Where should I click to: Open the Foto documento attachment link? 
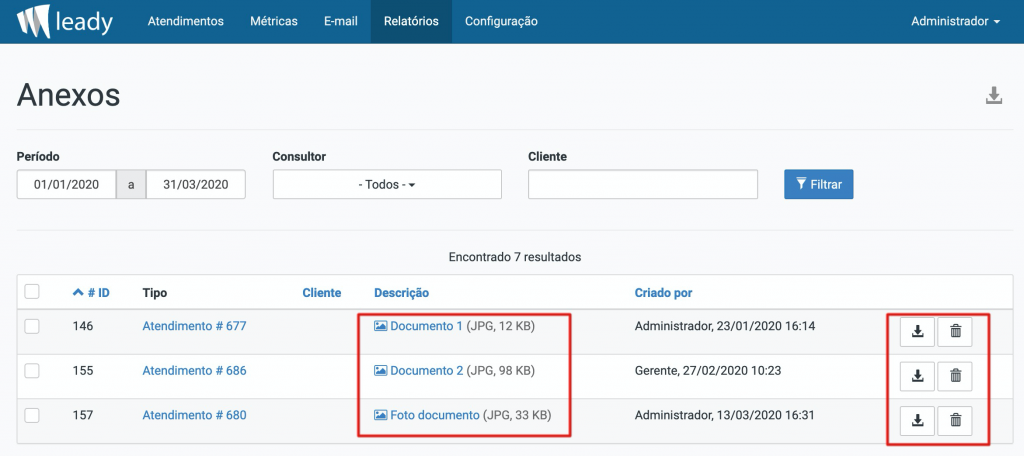(435, 415)
